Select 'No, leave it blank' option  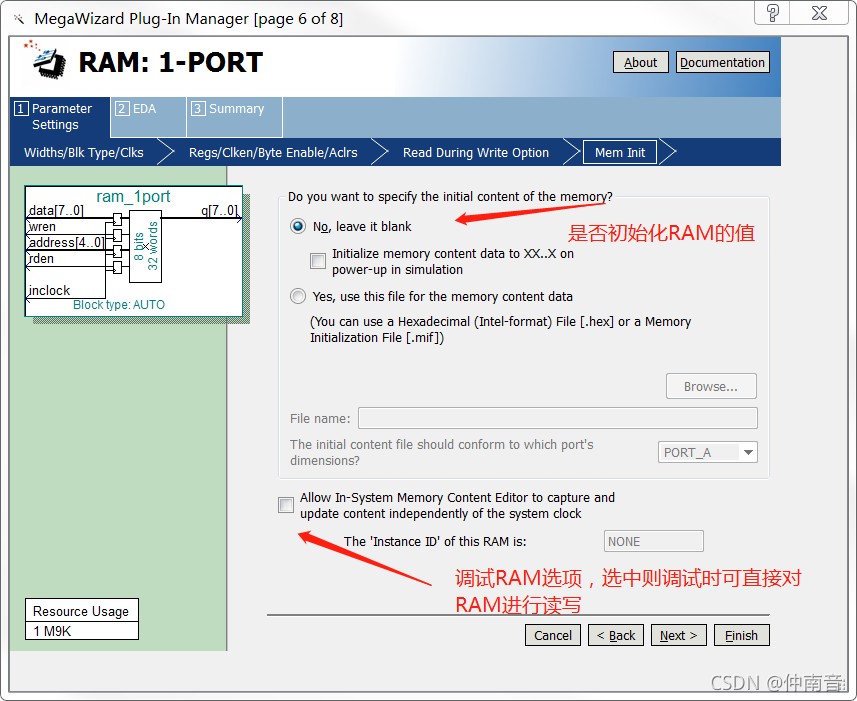[298, 226]
